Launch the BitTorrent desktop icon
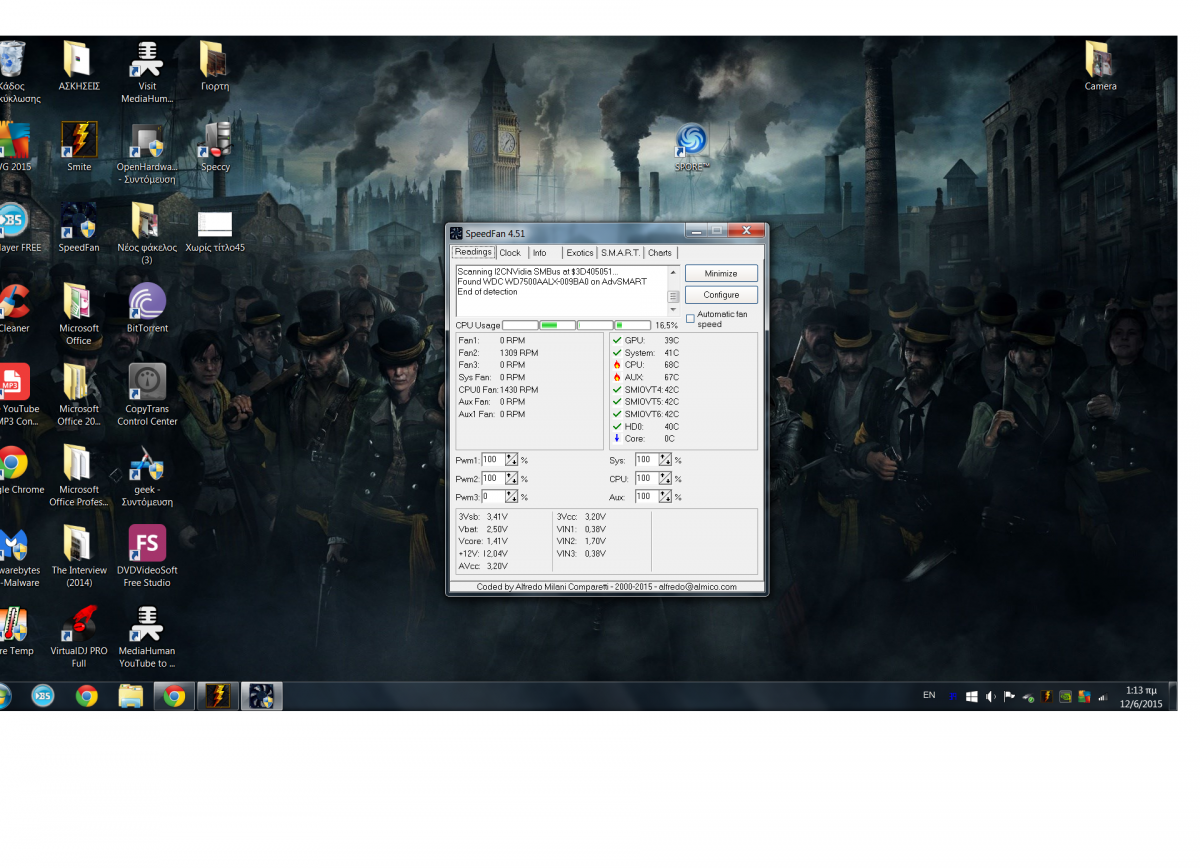This screenshot has height=868, width=1200. [147, 308]
